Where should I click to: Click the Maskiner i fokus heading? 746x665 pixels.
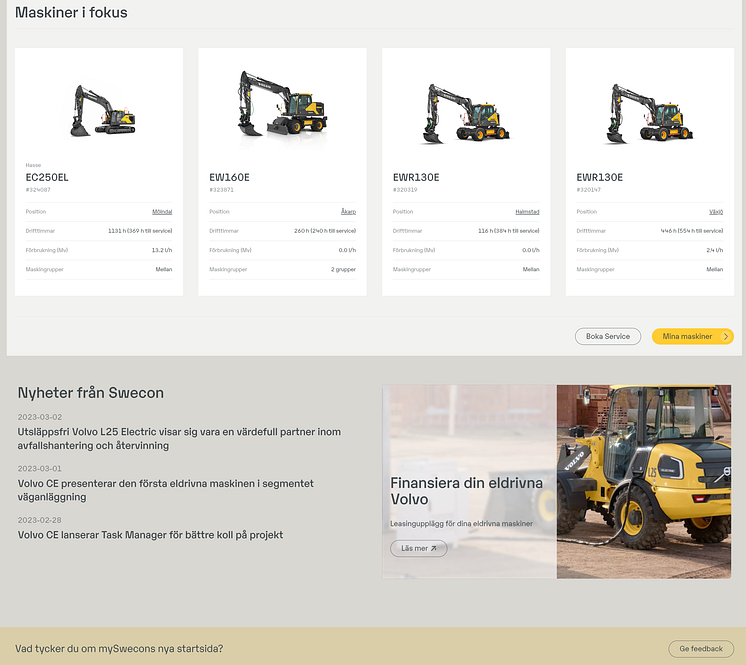[x=71, y=12]
